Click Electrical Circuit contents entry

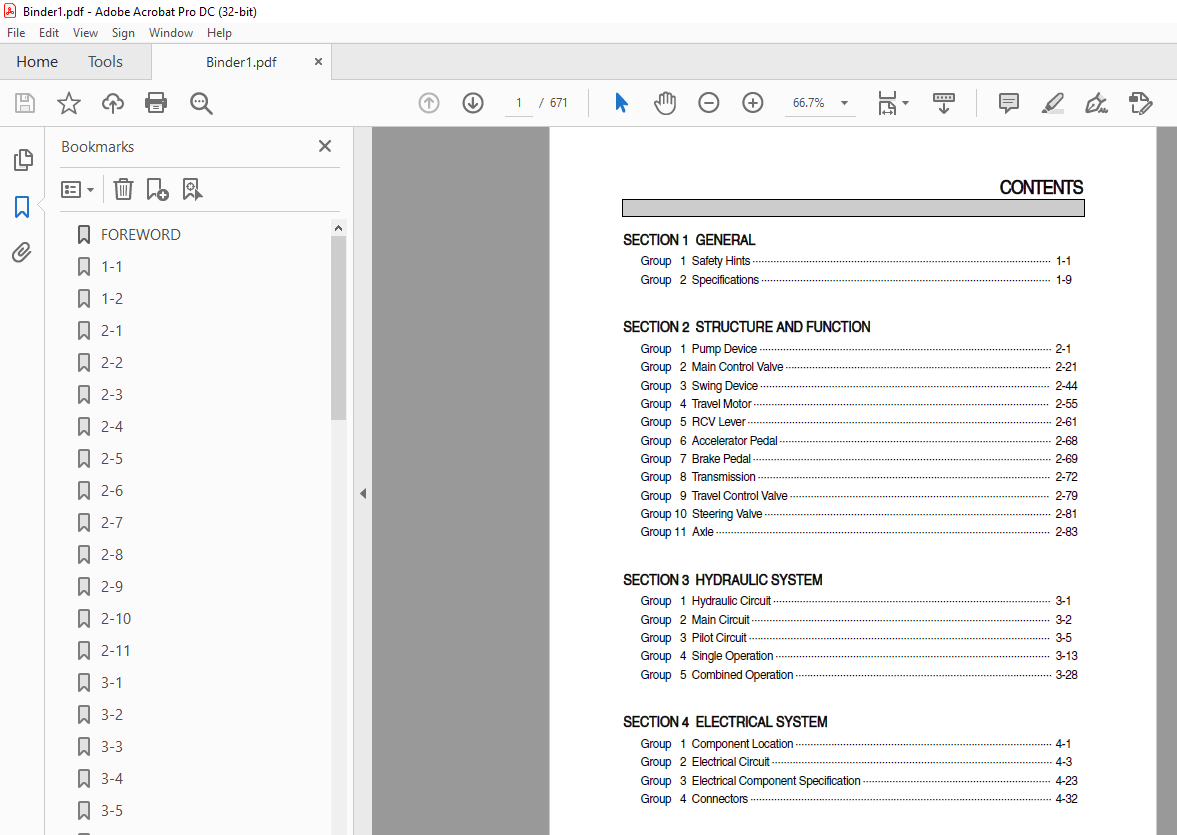click(856, 762)
